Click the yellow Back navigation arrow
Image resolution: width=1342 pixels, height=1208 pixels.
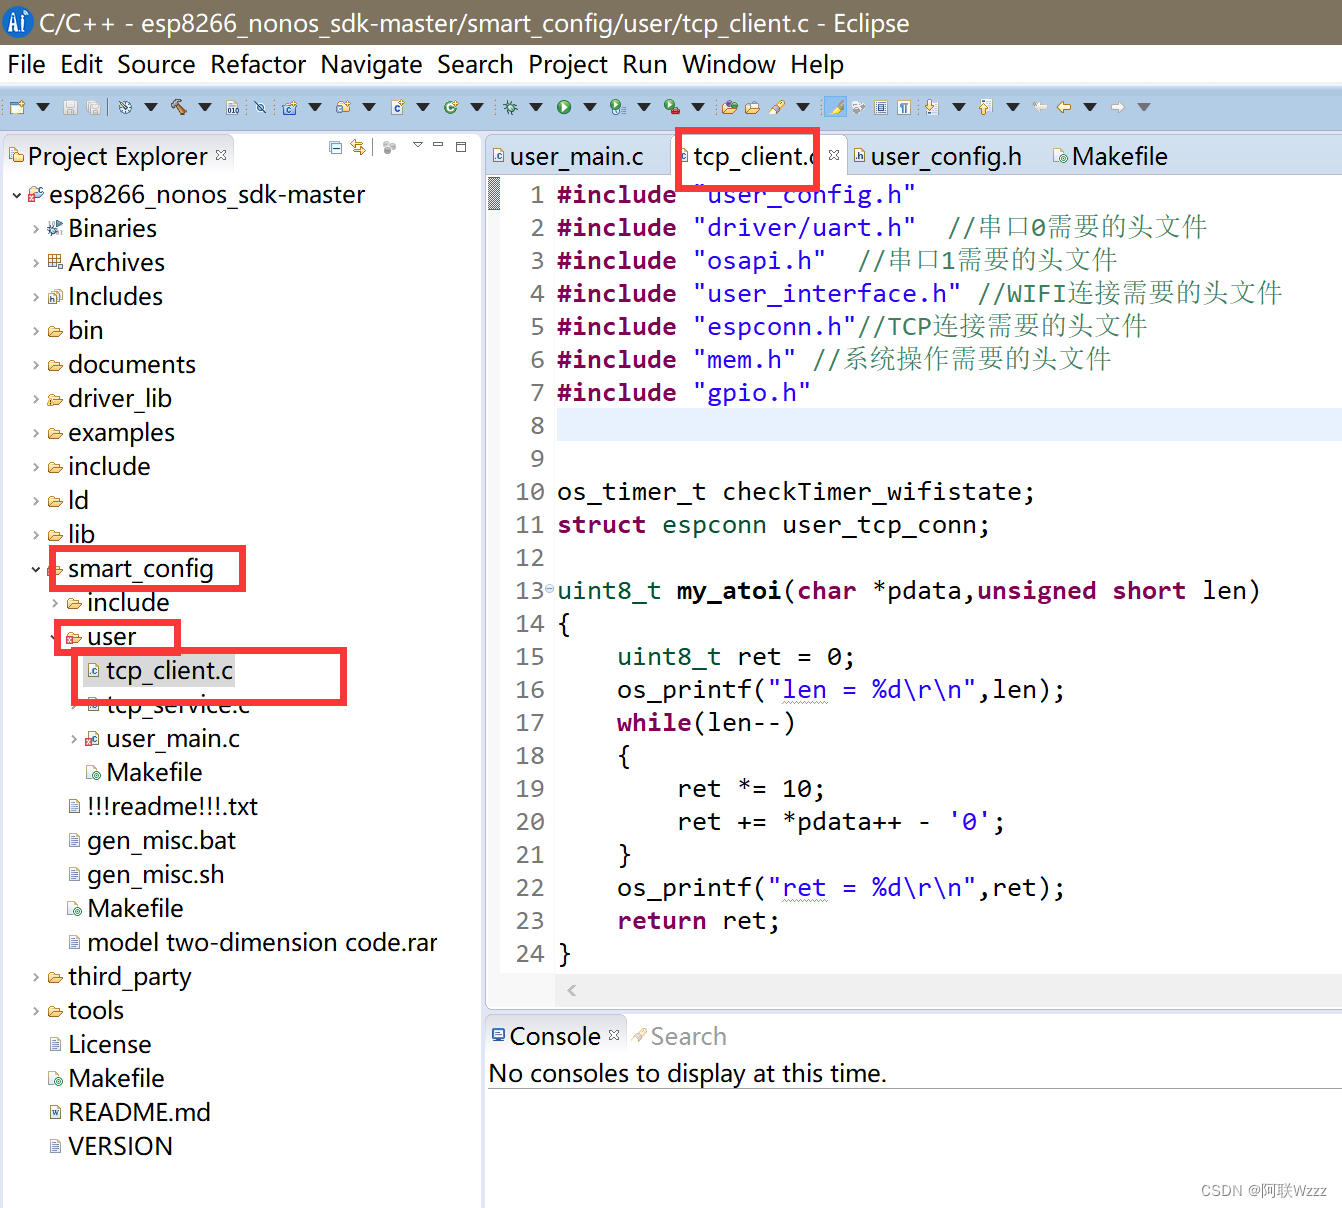pos(1064,107)
